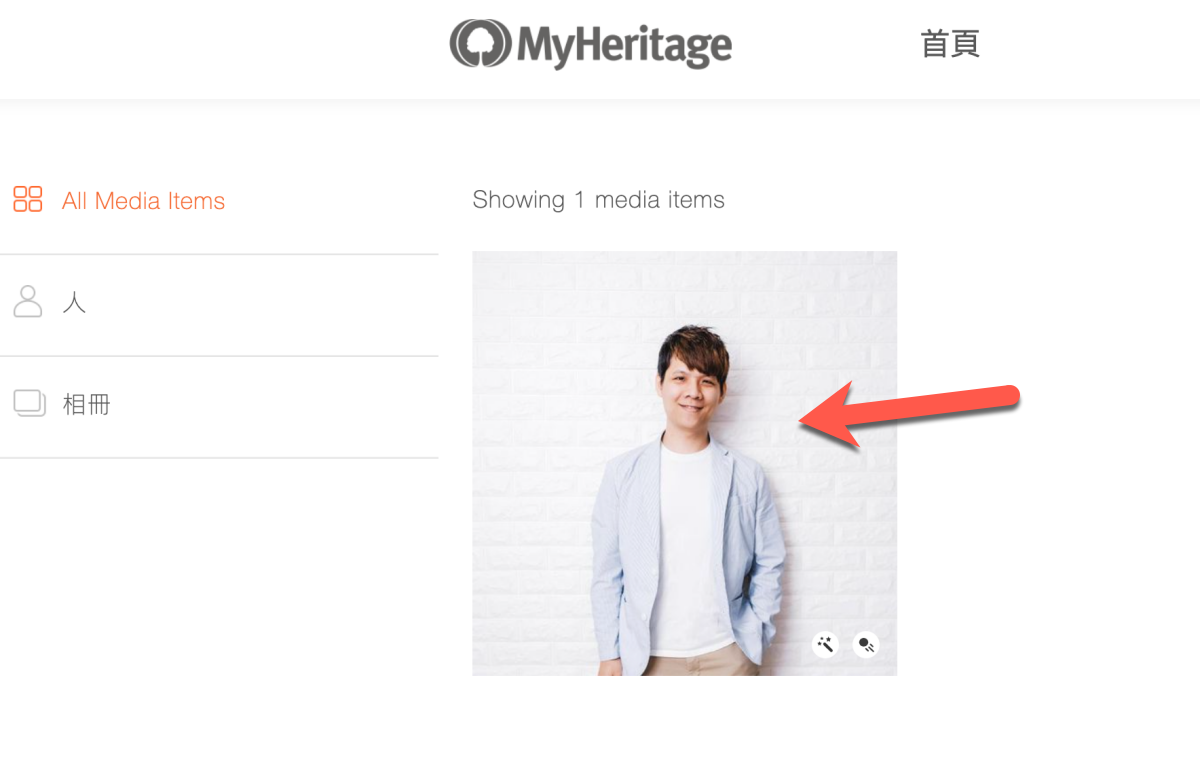This screenshot has width=1200, height=775.
Task: Go to 首頁 in the top navigation
Action: coord(949,44)
